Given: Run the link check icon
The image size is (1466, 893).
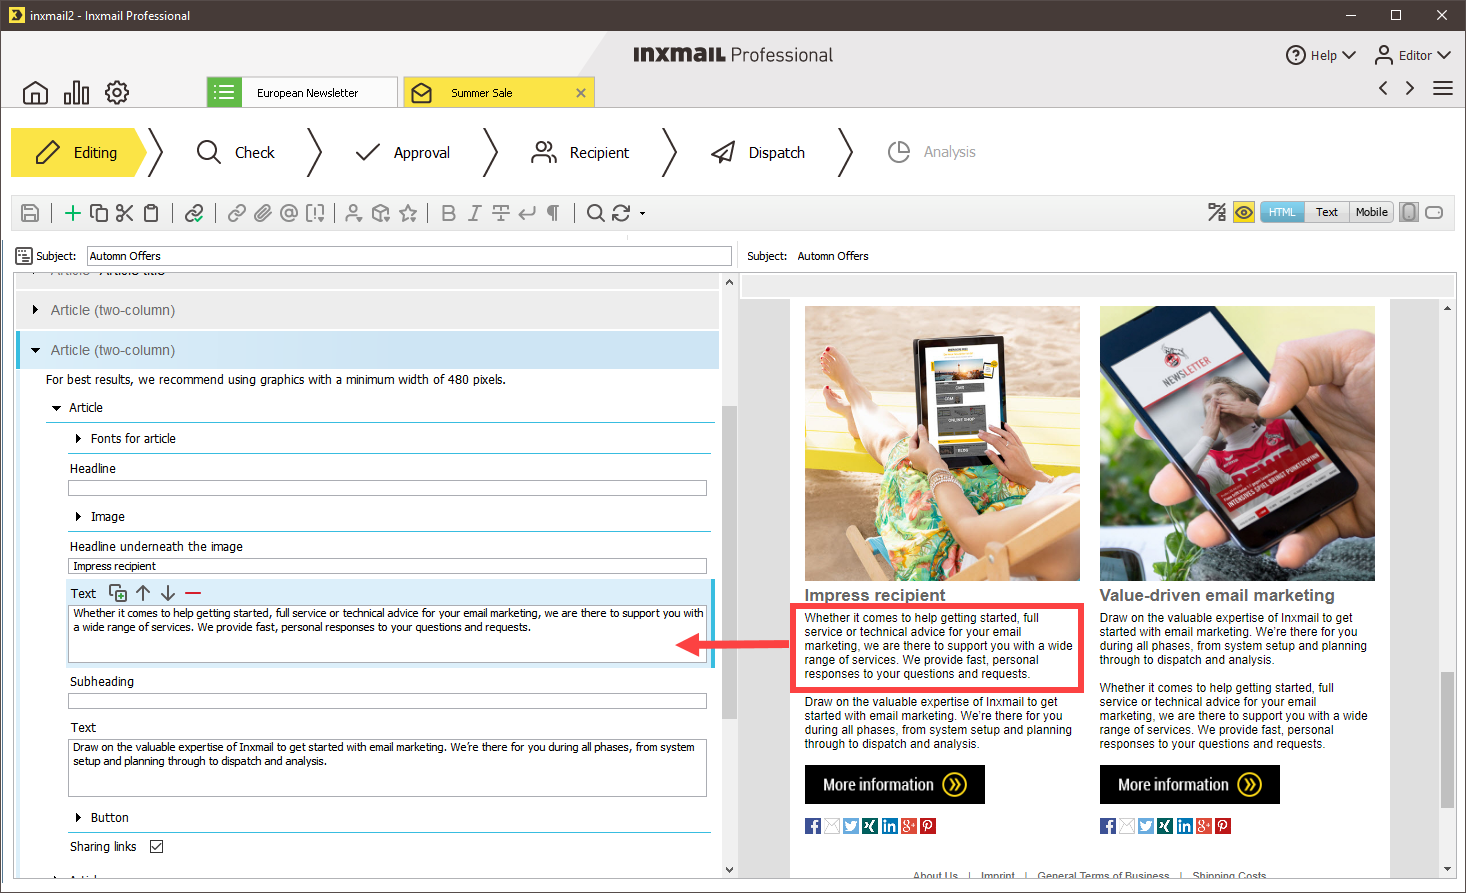Looking at the screenshot, I should click(194, 213).
